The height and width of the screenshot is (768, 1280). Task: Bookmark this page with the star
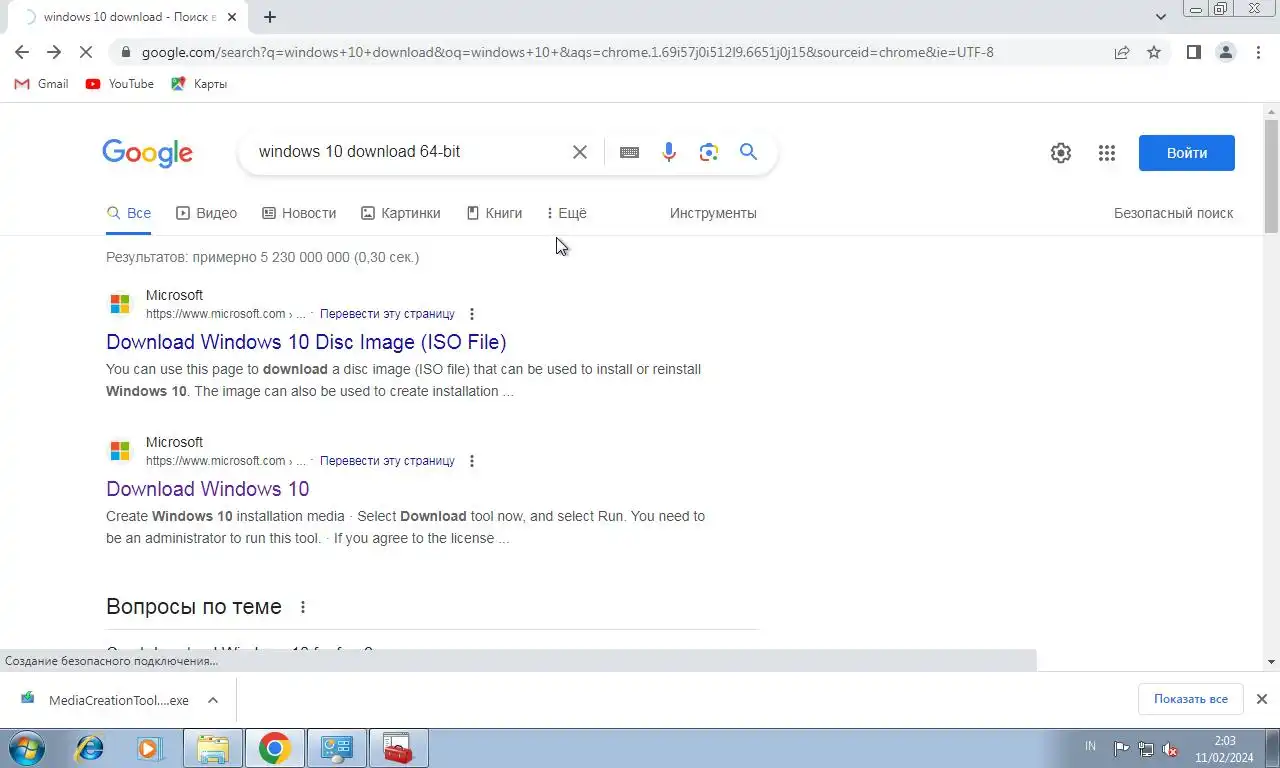click(x=1154, y=52)
